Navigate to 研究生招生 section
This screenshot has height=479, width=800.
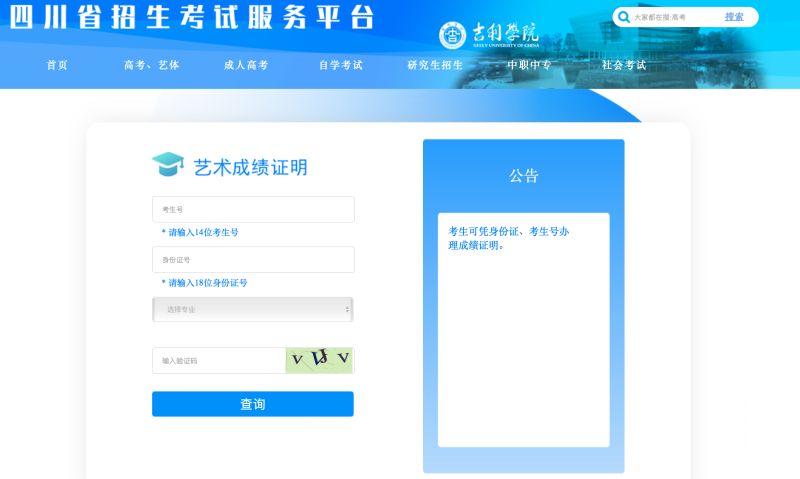(435, 65)
